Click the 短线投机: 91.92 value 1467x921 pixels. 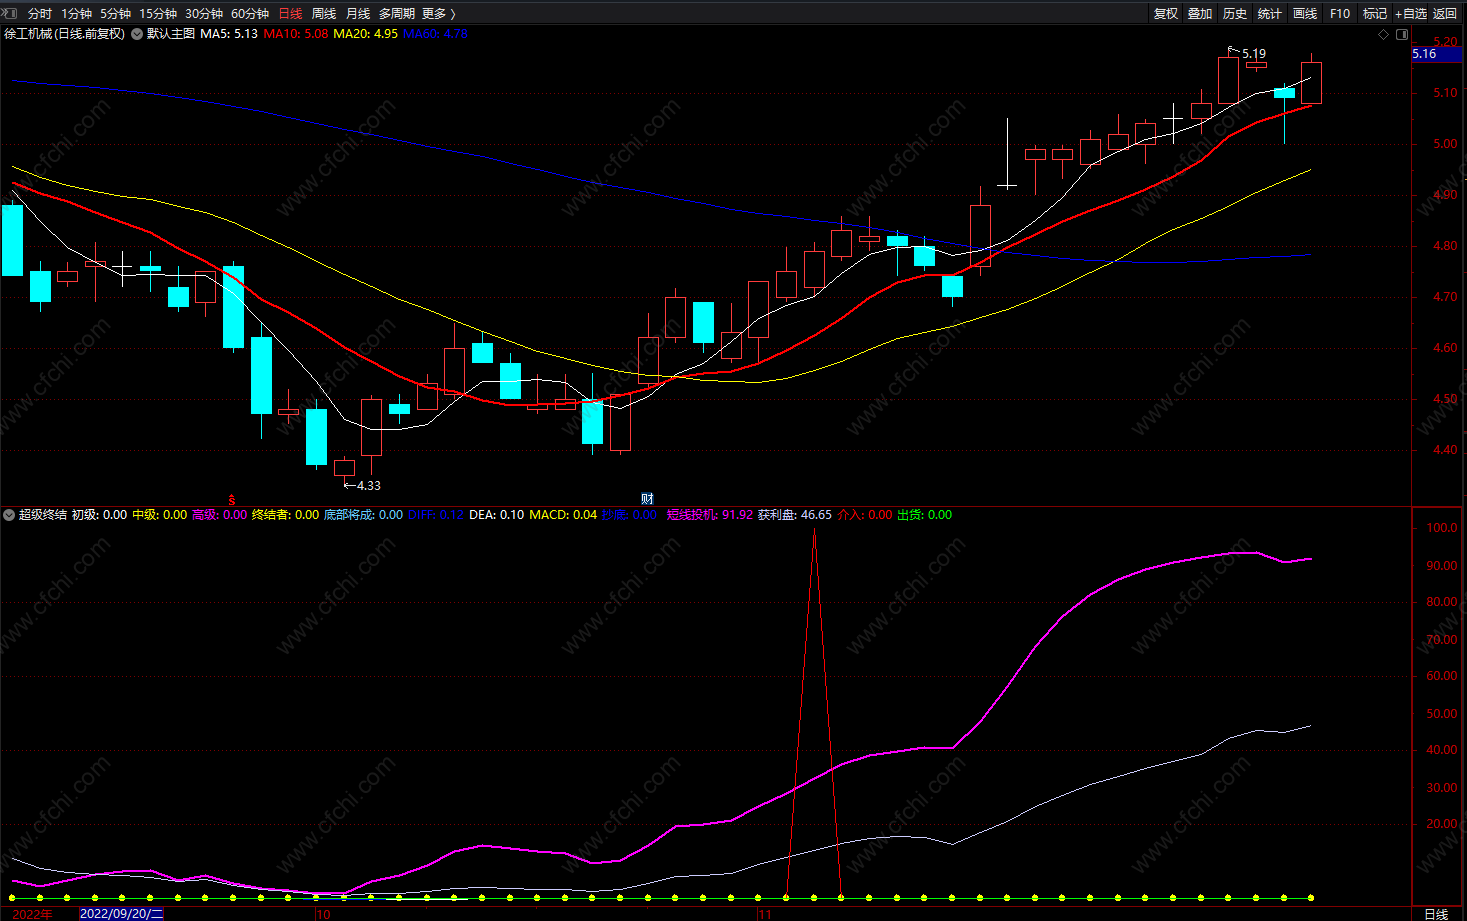pyautogui.click(x=710, y=515)
